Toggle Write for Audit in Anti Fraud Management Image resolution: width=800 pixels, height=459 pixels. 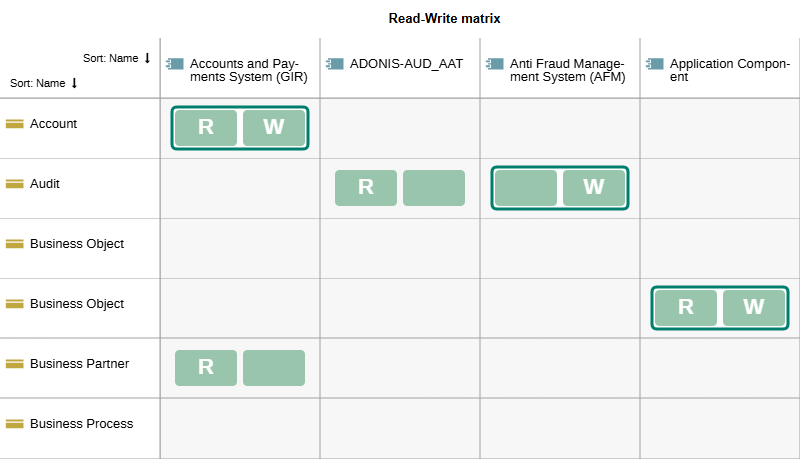tap(594, 188)
